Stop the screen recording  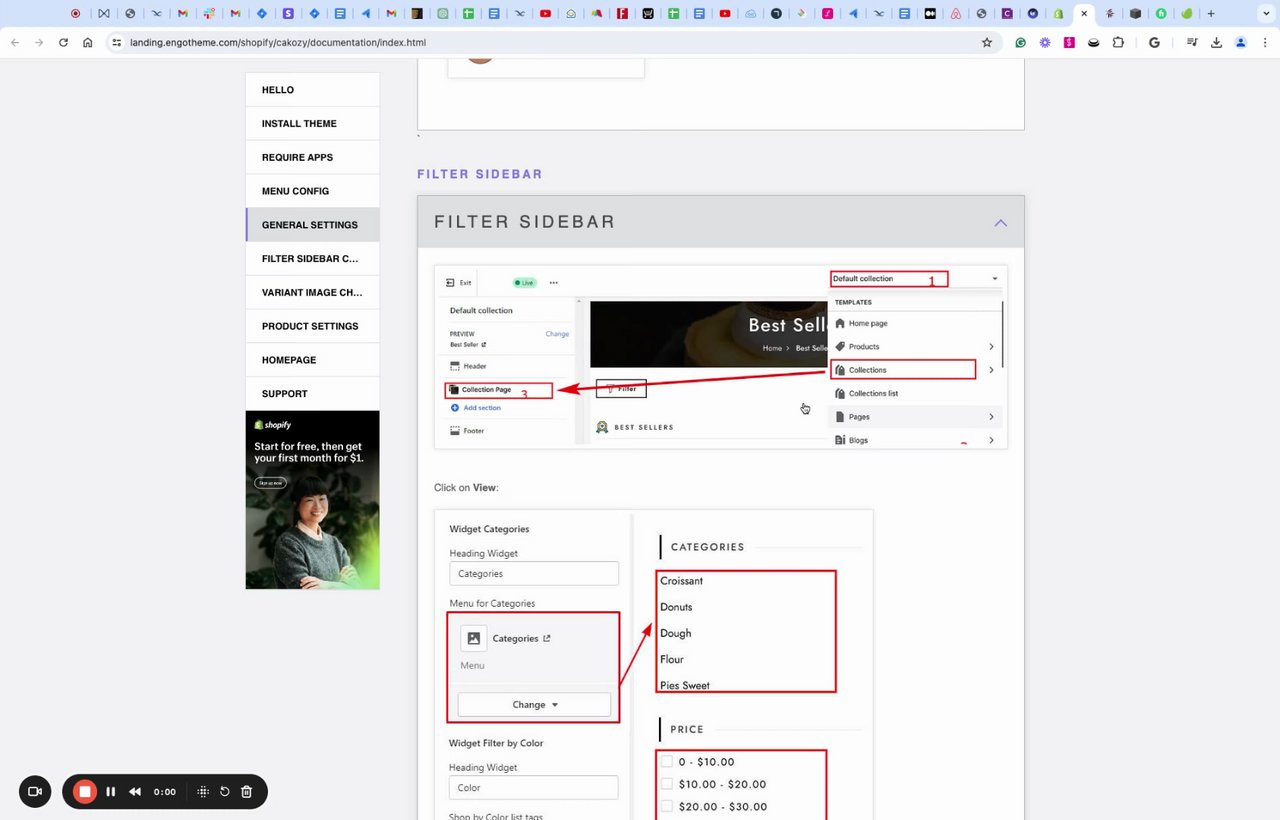coord(85,791)
